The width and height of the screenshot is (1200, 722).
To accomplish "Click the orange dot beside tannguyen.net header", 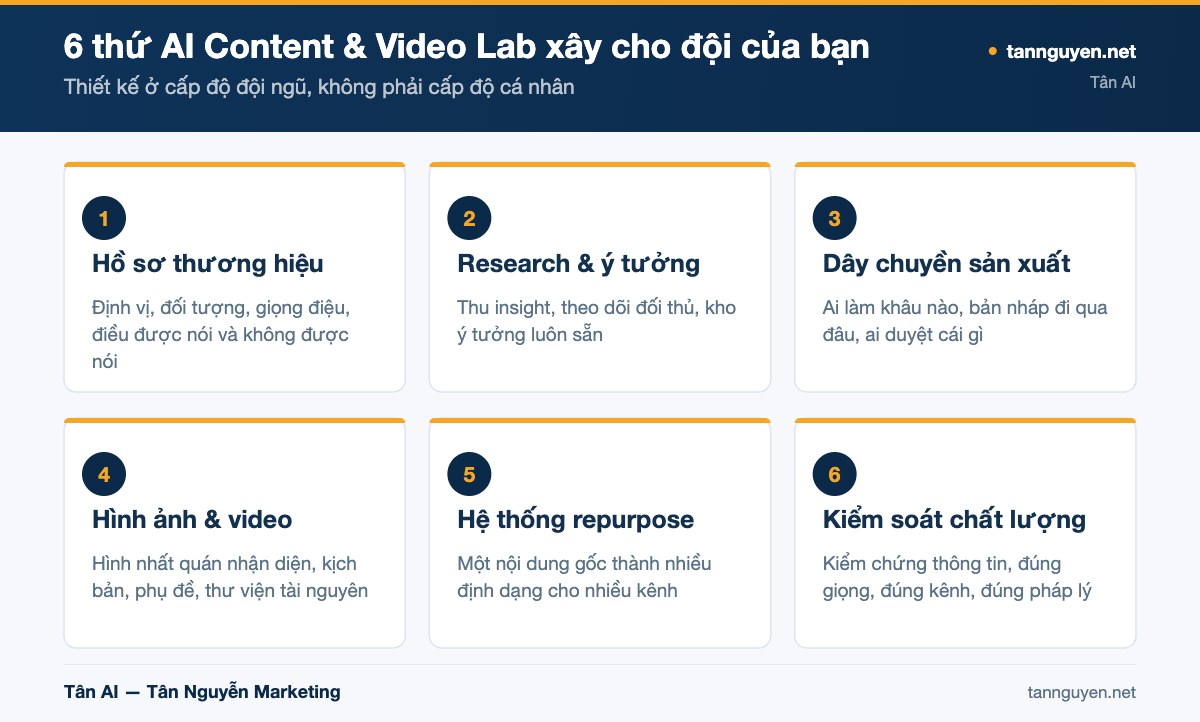I will coord(992,51).
